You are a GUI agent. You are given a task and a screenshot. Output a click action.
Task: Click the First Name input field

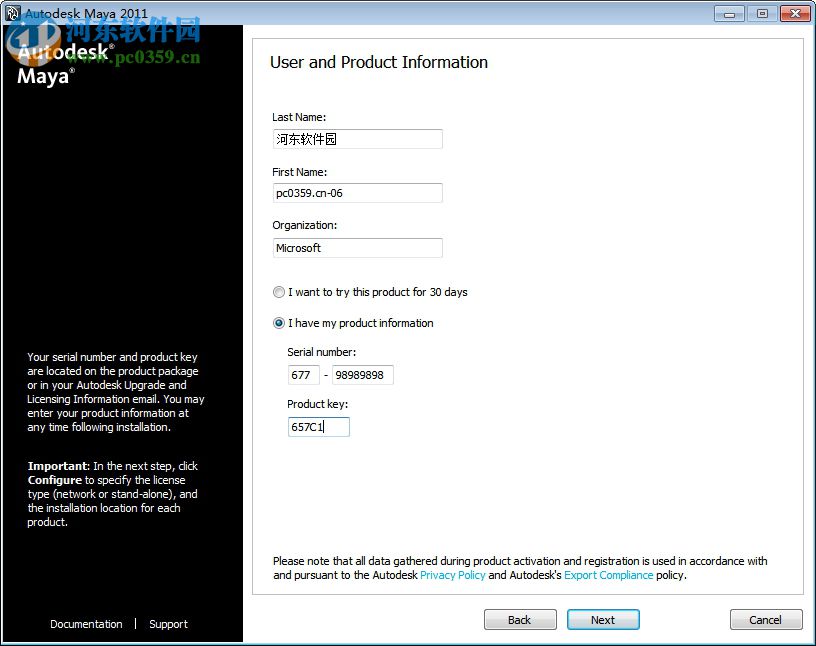click(358, 193)
